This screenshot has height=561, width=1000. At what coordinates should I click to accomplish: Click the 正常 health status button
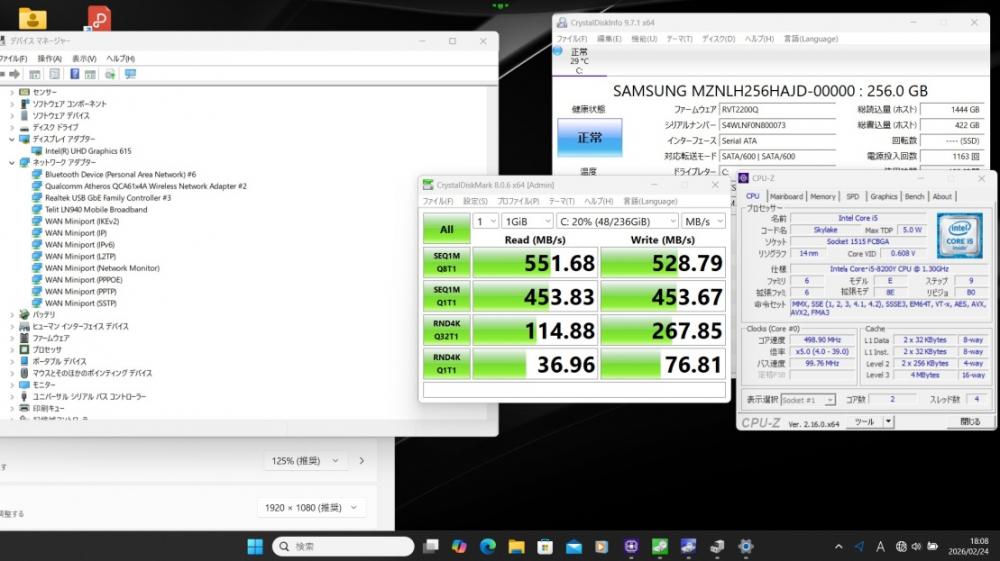589,138
